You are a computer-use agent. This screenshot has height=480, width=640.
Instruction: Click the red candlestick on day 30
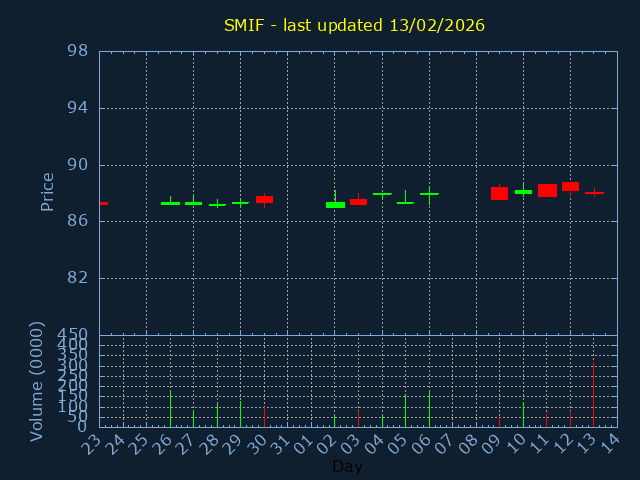pos(264,199)
